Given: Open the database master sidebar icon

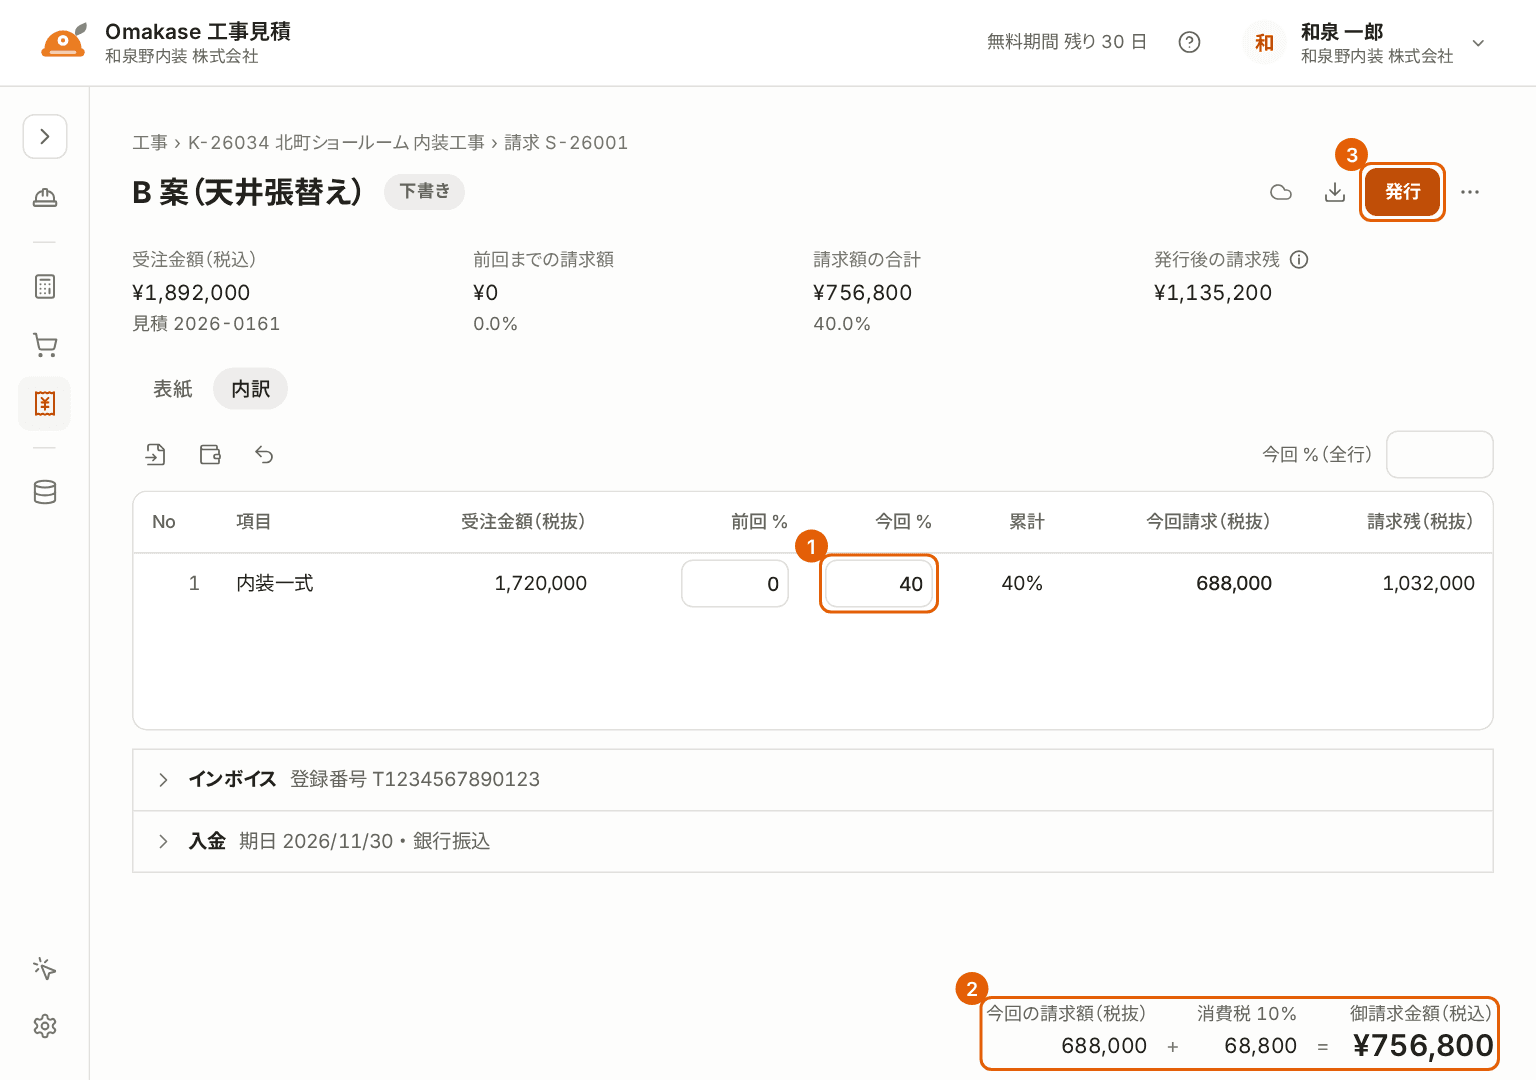Looking at the screenshot, I should [45, 492].
